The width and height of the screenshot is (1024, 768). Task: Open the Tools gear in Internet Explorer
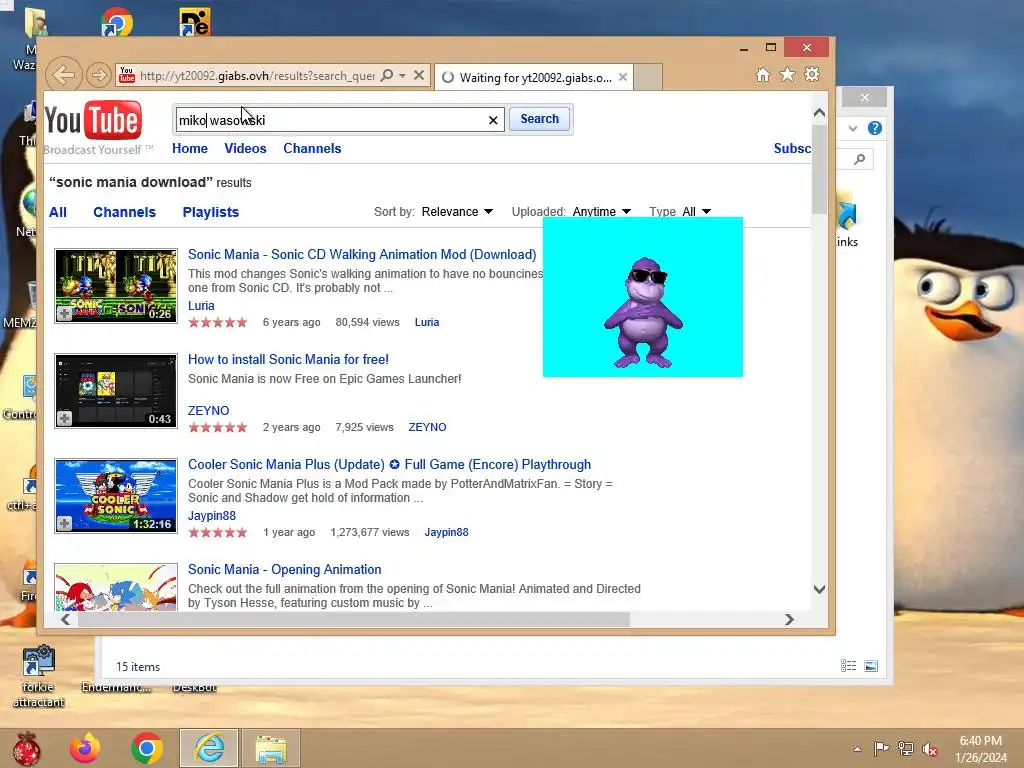[812, 74]
